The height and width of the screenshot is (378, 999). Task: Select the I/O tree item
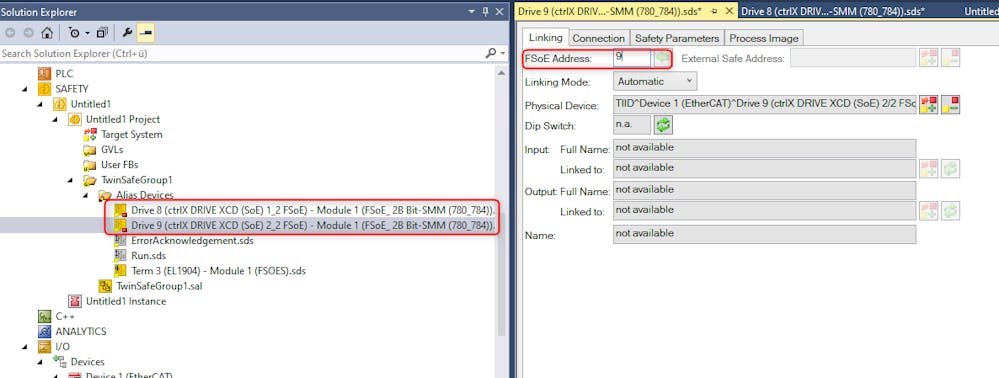click(x=62, y=347)
